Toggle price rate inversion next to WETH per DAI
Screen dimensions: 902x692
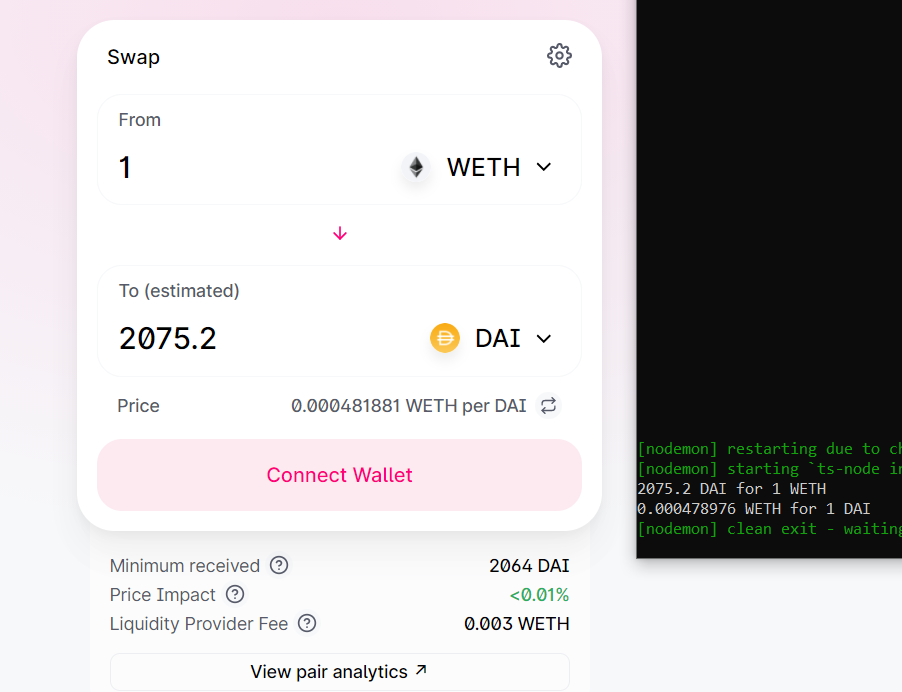(548, 405)
